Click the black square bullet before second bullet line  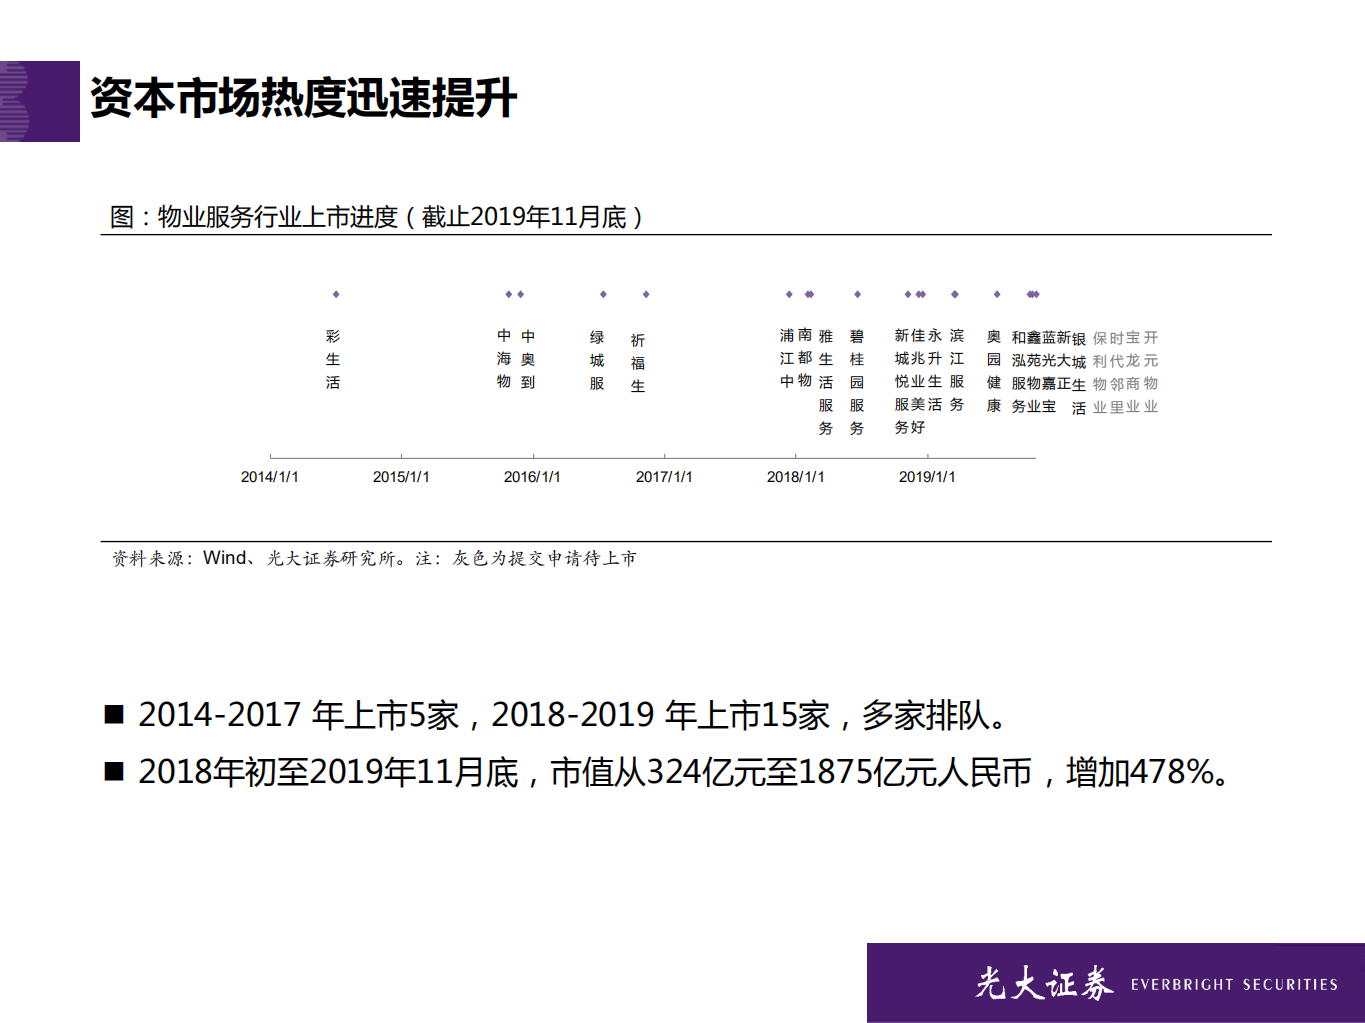[113, 770]
